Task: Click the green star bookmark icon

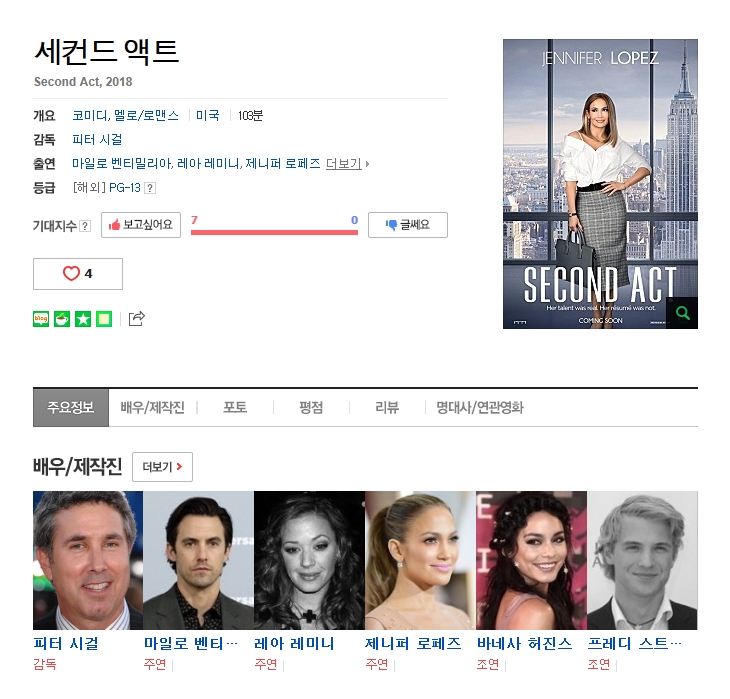Action: pyautogui.click(x=83, y=319)
